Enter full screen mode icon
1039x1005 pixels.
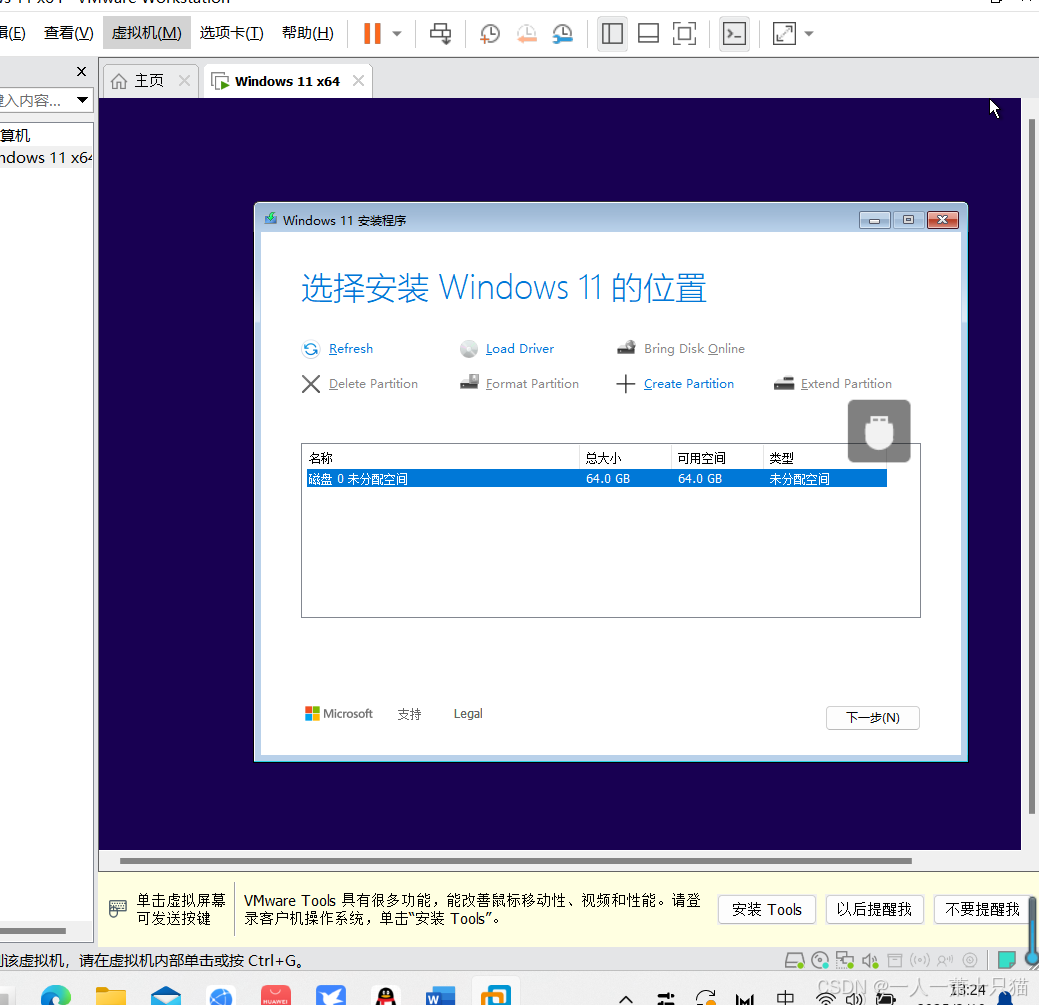click(684, 33)
